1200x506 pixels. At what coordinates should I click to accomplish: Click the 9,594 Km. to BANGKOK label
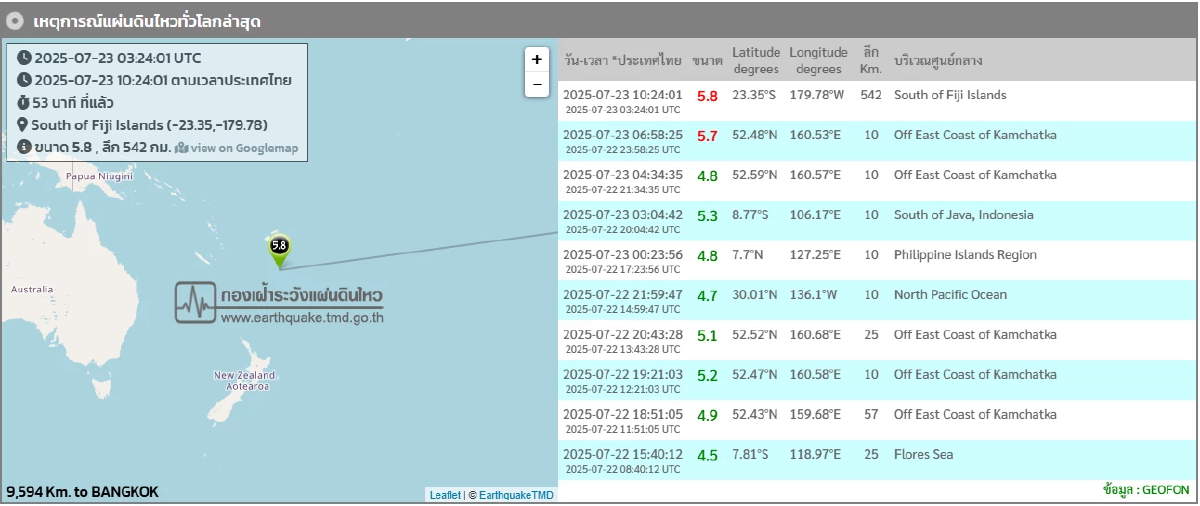click(x=83, y=492)
